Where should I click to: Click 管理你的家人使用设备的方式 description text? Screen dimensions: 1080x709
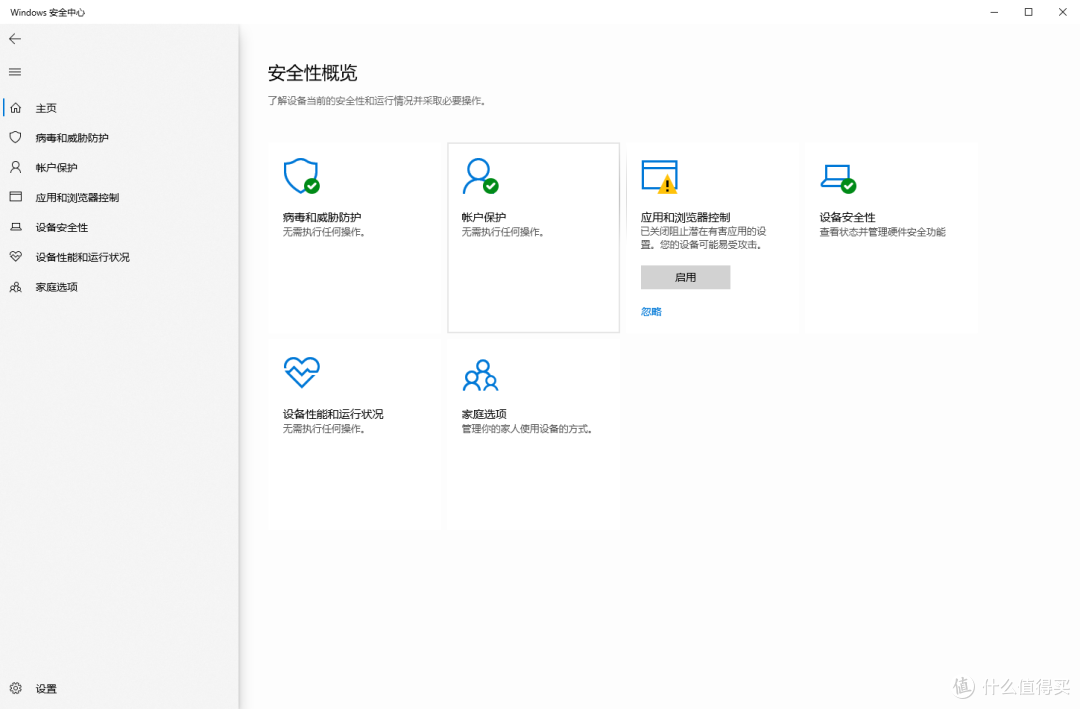pos(527,429)
